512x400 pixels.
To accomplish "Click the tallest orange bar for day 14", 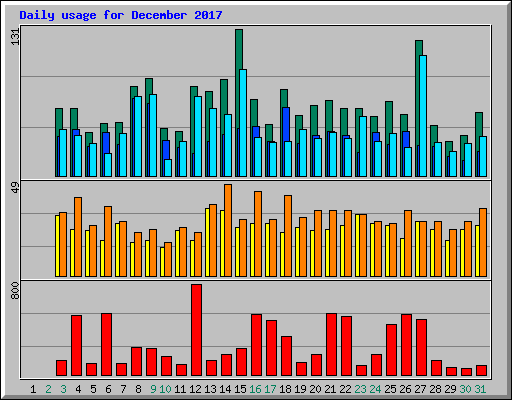I will click(x=228, y=230).
